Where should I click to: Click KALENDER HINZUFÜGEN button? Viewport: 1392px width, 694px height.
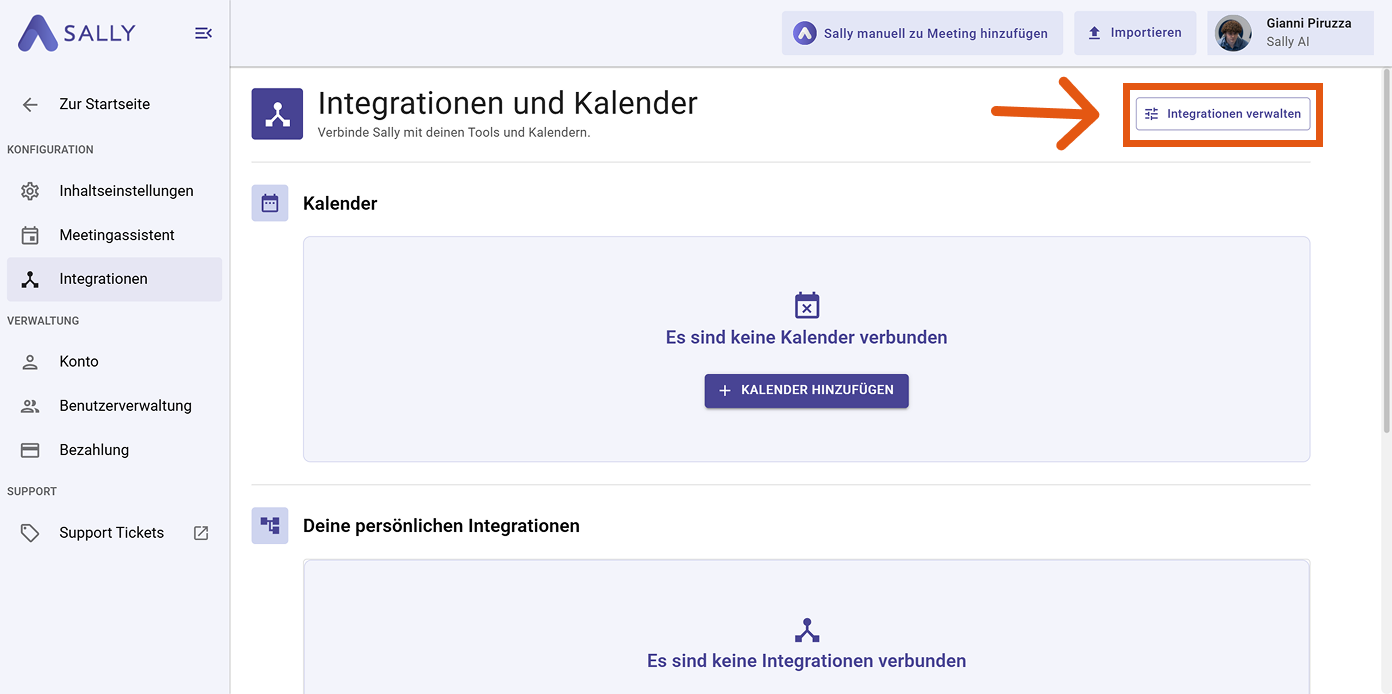[807, 391]
